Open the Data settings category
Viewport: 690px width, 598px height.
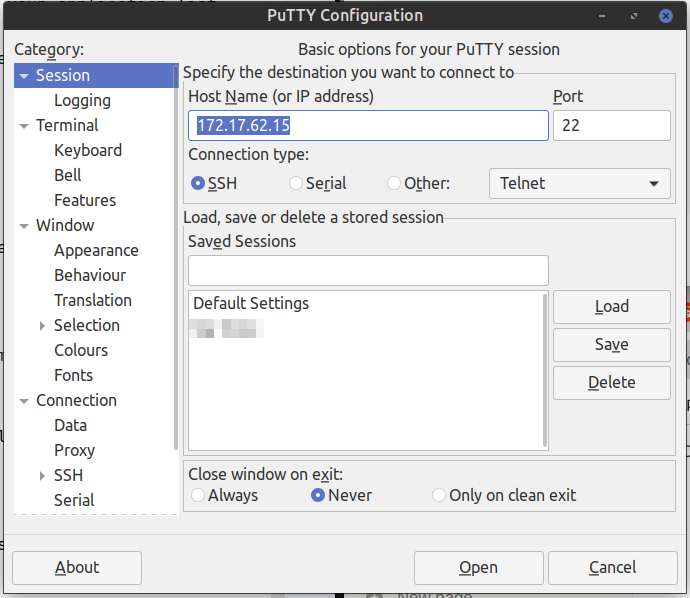pos(70,425)
